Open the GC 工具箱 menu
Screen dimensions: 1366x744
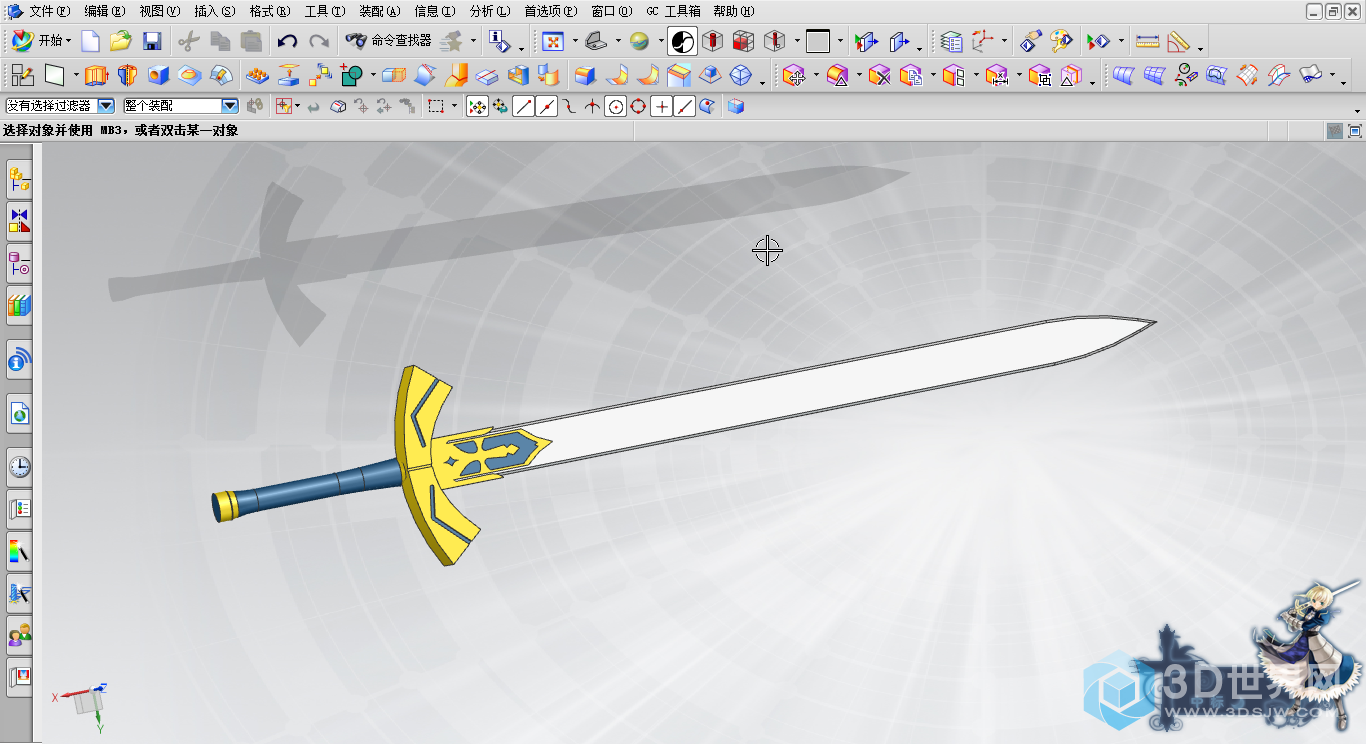click(673, 11)
